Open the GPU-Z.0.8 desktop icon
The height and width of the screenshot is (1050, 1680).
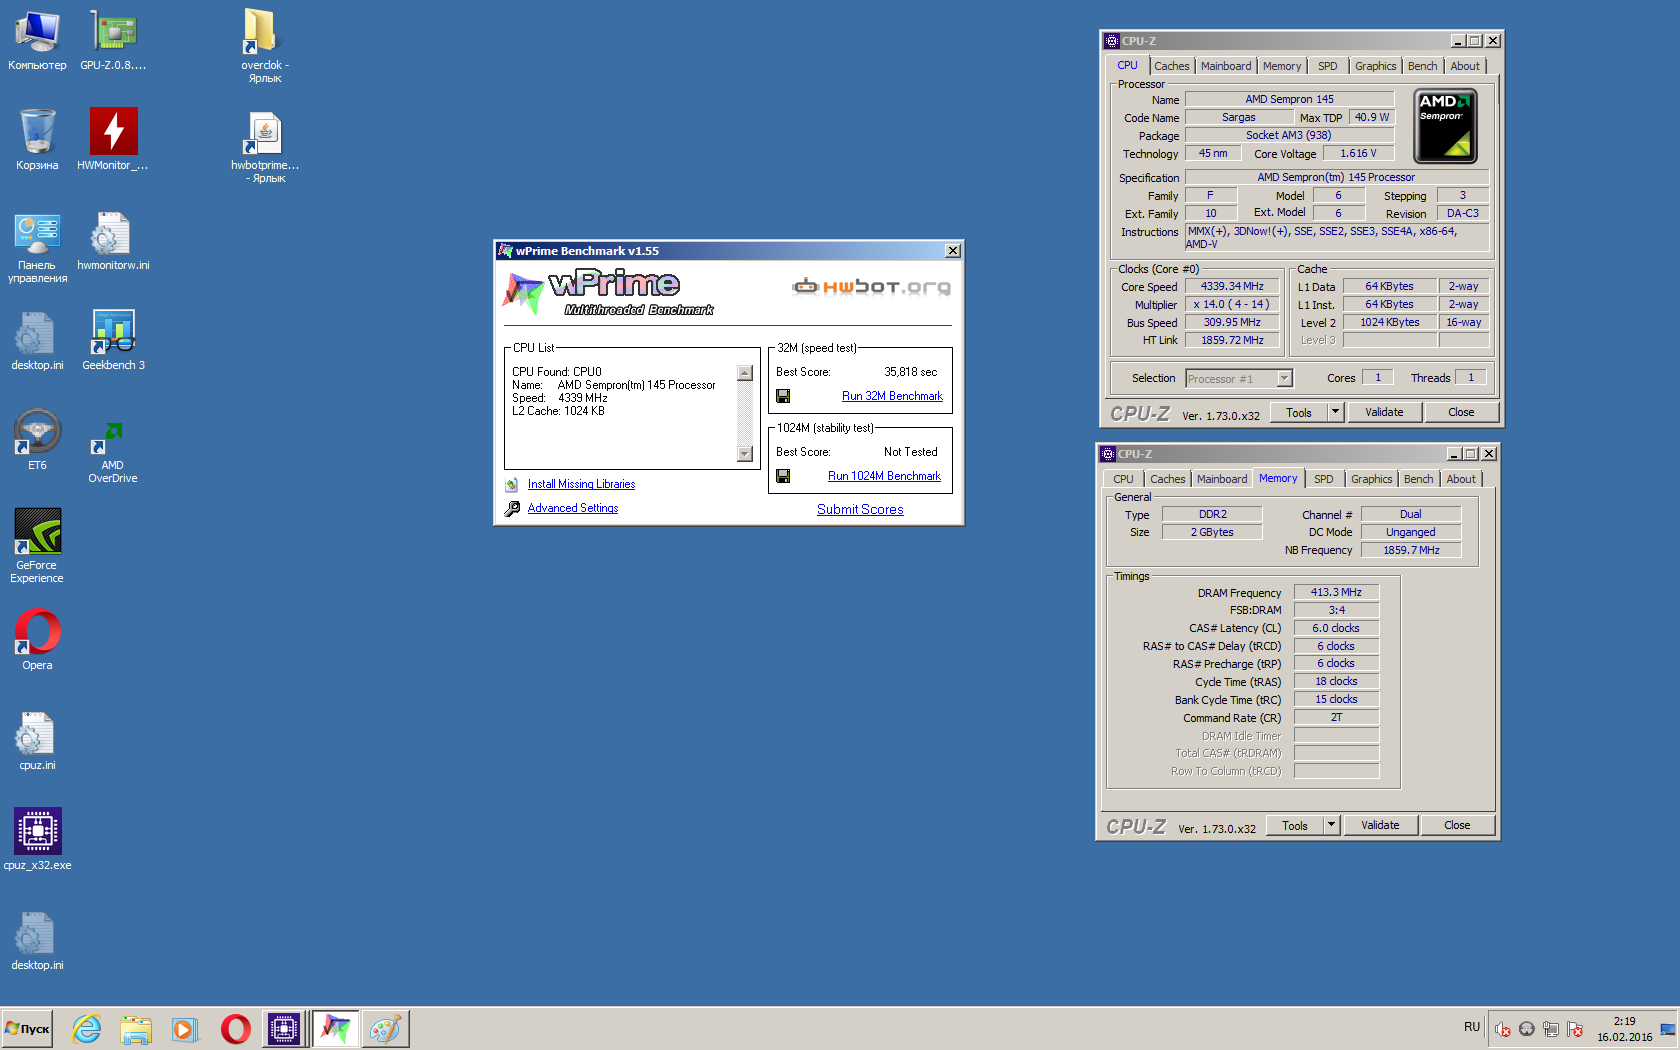[x=113, y=40]
